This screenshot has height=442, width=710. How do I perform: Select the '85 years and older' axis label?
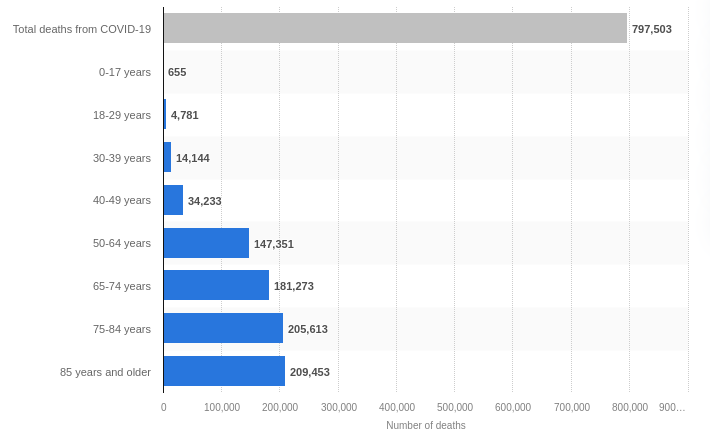[x=105, y=372]
